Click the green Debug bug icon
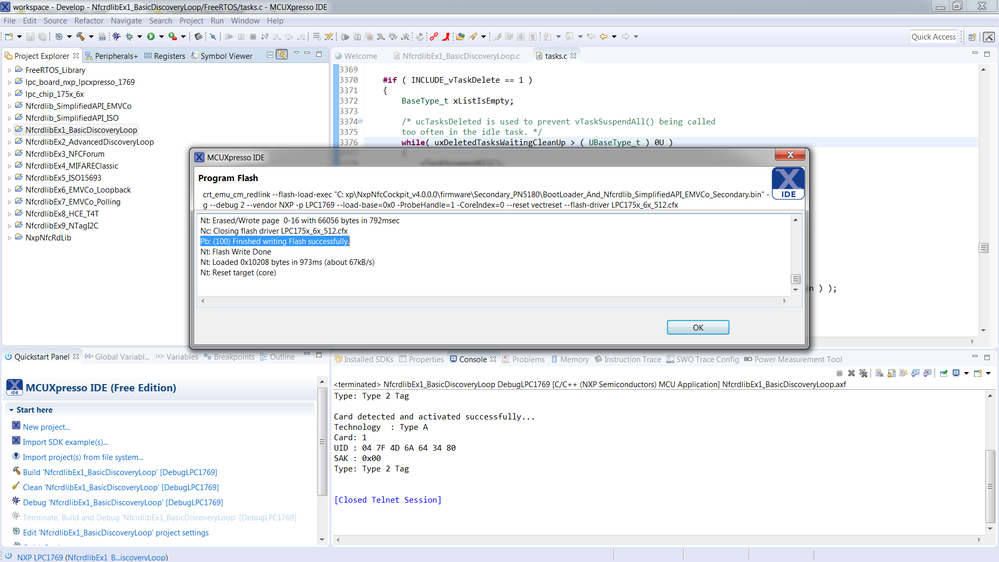 129,37
